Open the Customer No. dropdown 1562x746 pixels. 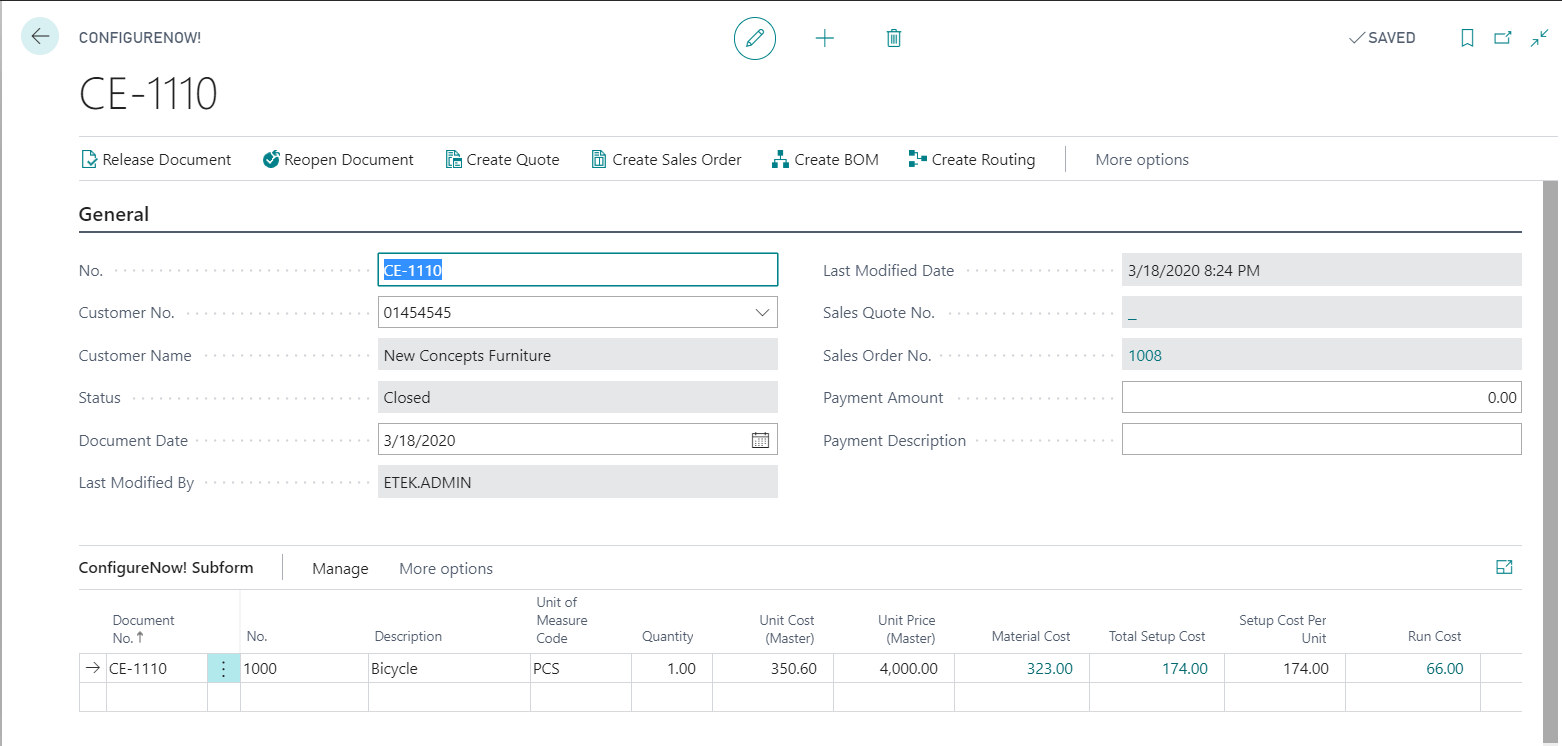tap(760, 313)
